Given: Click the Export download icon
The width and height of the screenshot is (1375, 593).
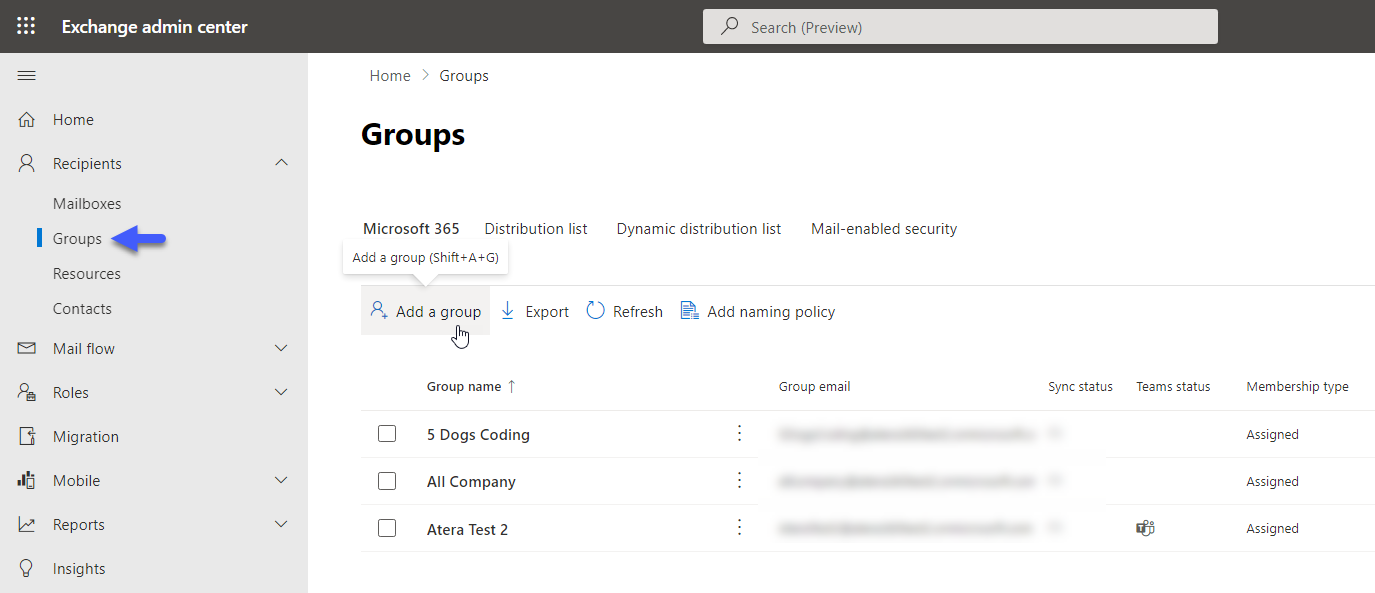Looking at the screenshot, I should (508, 311).
